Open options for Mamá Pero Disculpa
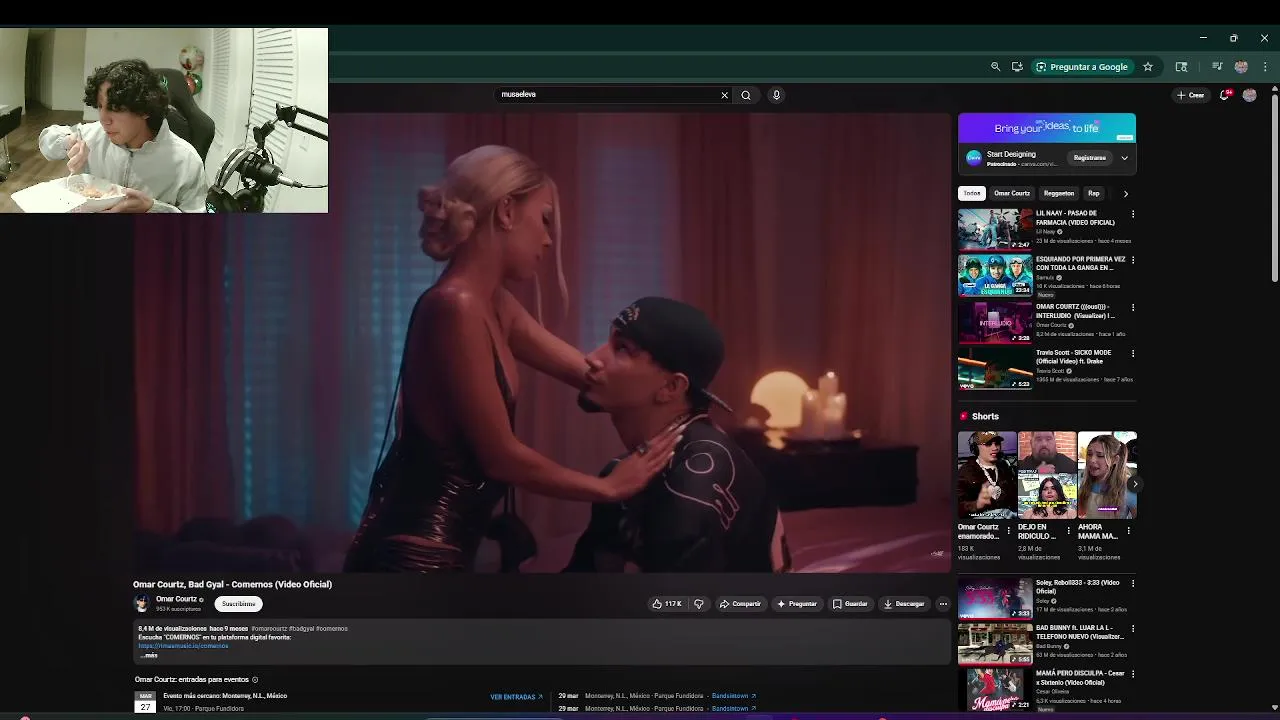Screen dimensions: 1280x720 point(1132,674)
